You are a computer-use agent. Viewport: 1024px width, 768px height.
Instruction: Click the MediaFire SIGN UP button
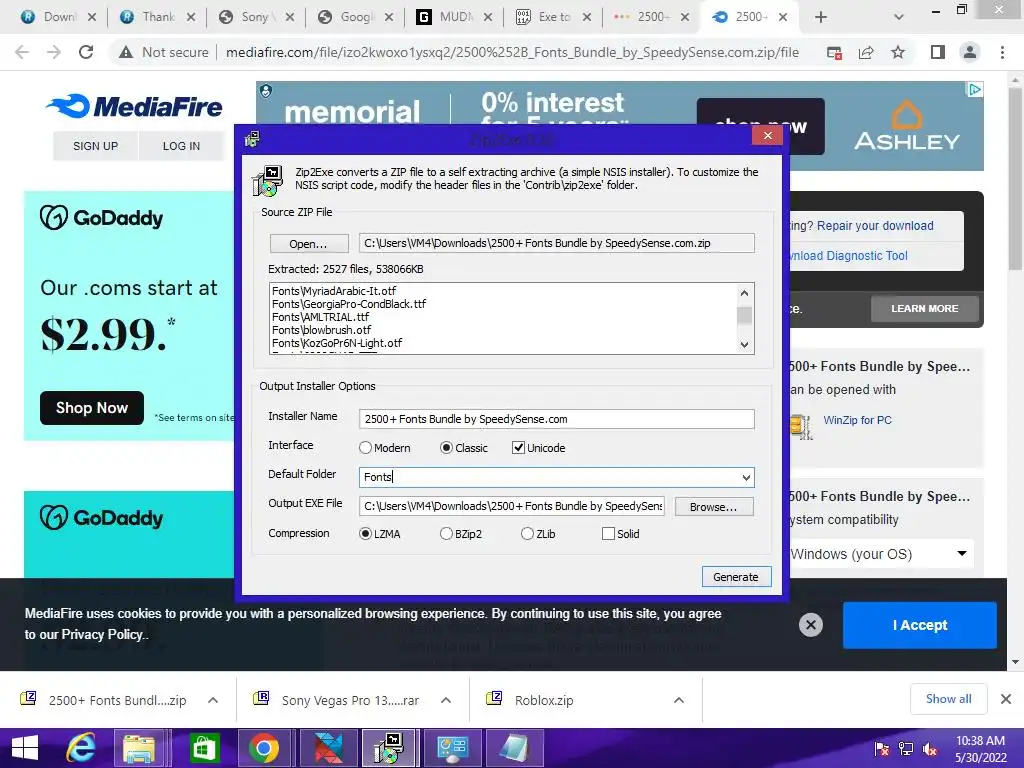click(95, 146)
